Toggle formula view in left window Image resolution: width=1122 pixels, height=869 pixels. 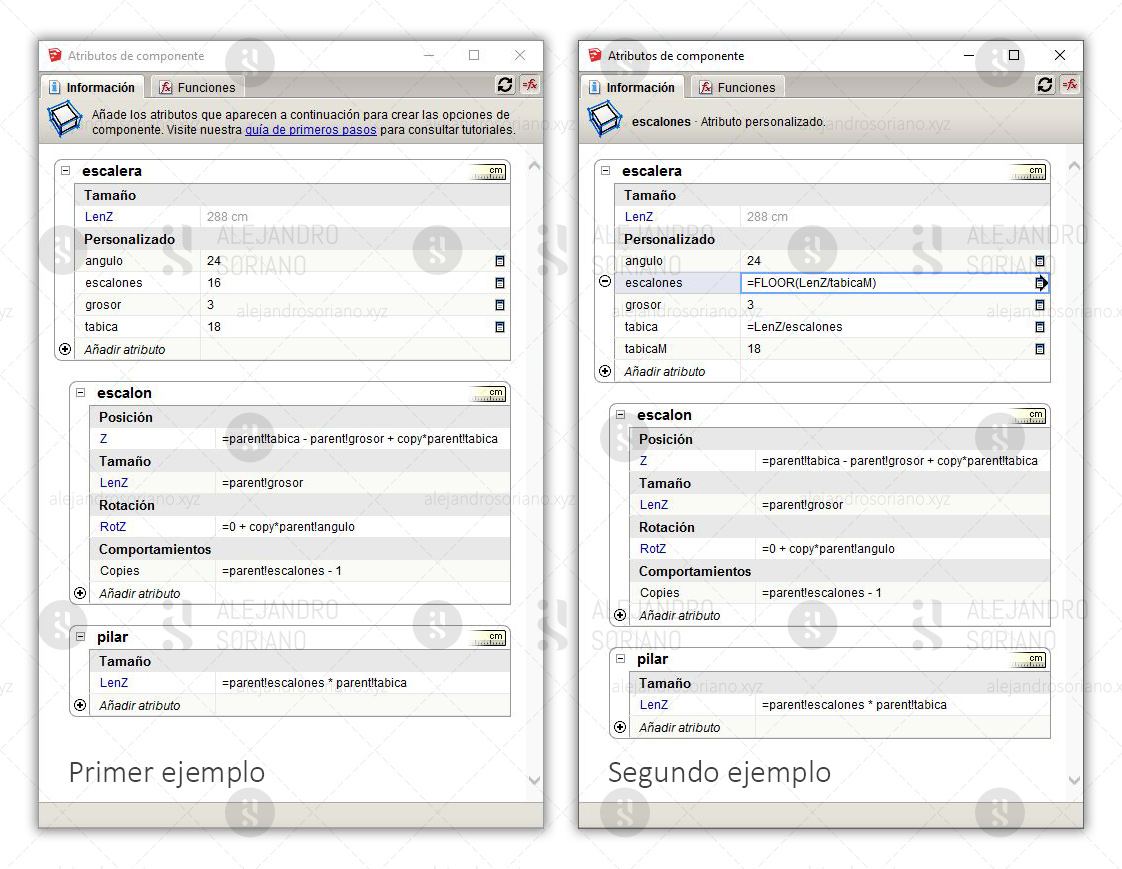(x=530, y=84)
